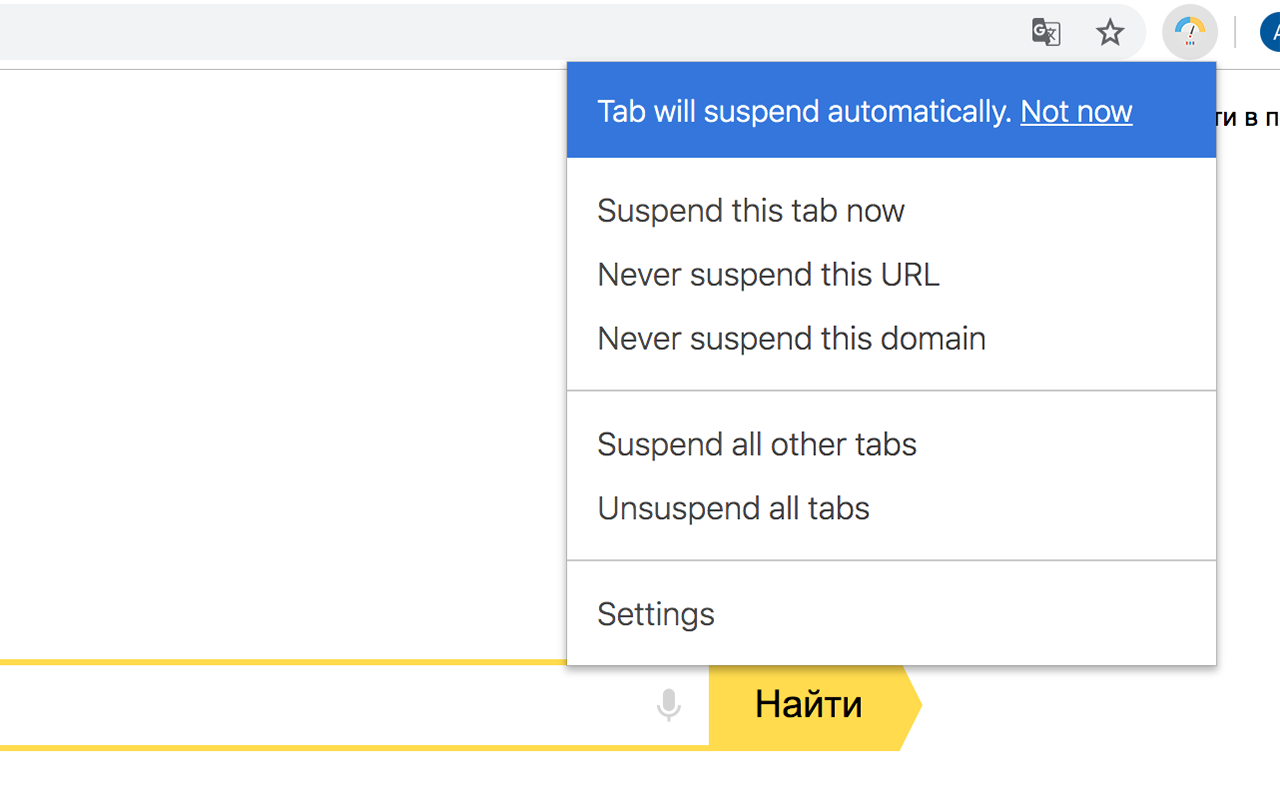Screen dimensions: 1280x800
Task: Open the profile menu via the blue avatar
Action: pos(1271,32)
